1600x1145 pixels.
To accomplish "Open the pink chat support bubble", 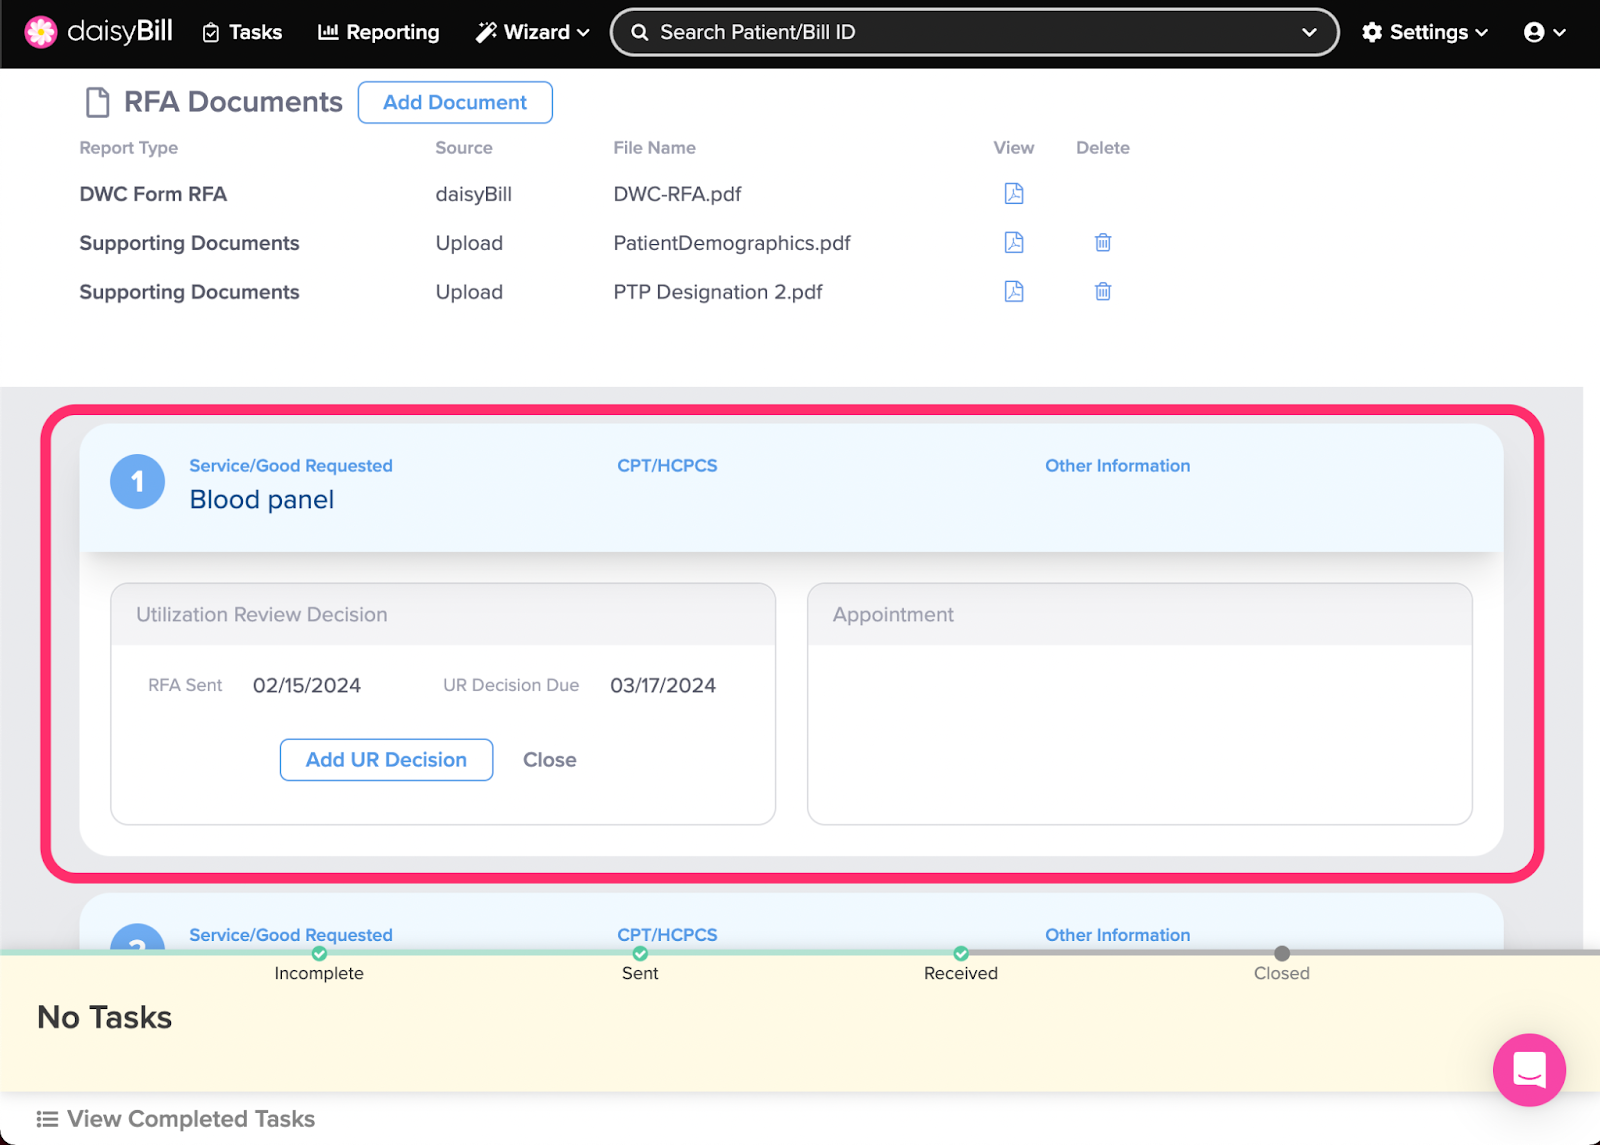I will click(x=1528, y=1069).
